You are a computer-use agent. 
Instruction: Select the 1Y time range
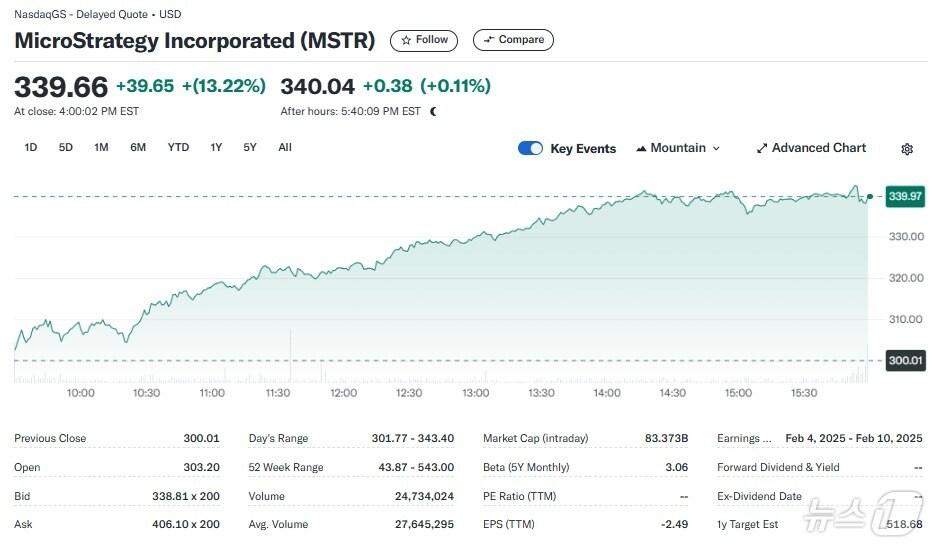pyautogui.click(x=216, y=147)
